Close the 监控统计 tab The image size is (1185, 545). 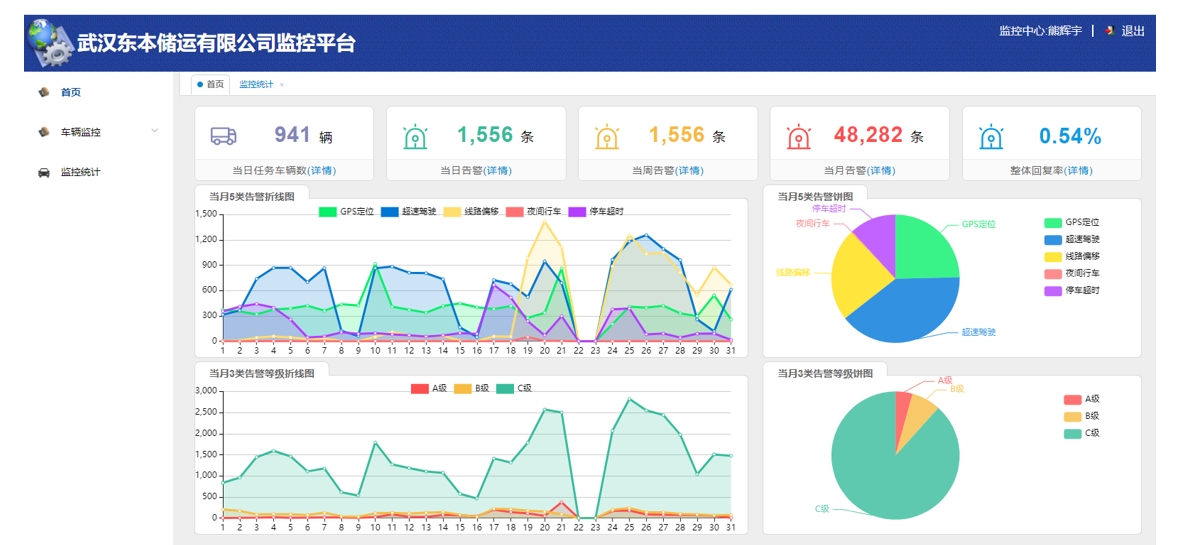[282, 85]
